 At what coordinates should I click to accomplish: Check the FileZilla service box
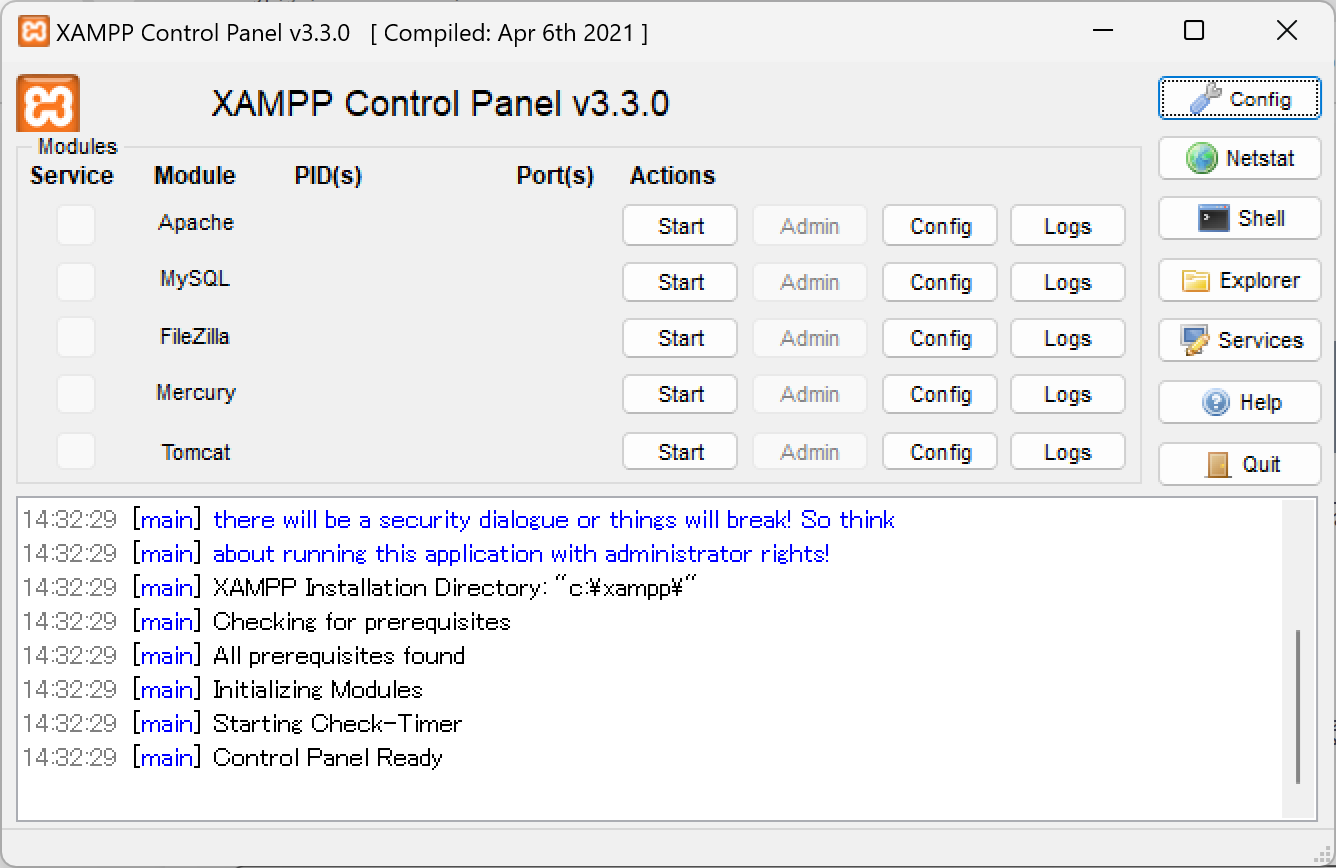(x=76, y=338)
